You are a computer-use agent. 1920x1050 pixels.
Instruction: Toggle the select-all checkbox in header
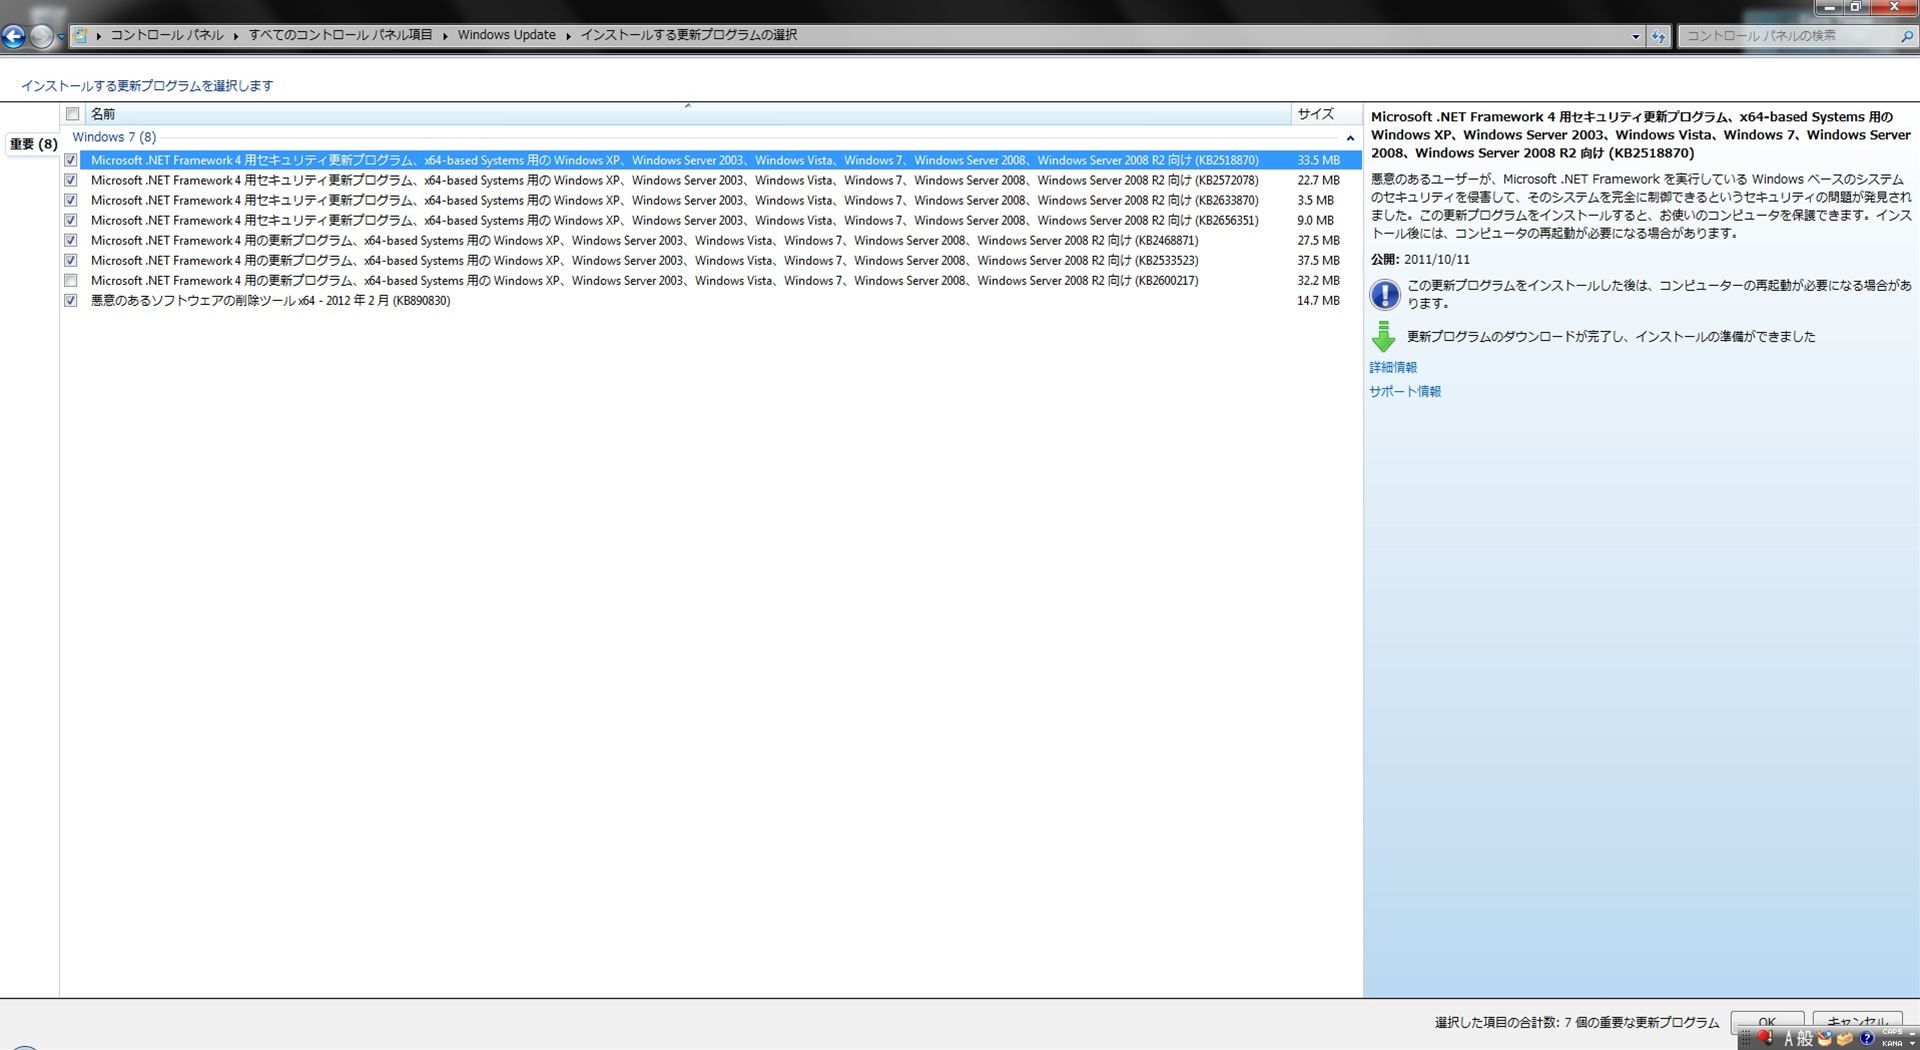[x=72, y=114]
